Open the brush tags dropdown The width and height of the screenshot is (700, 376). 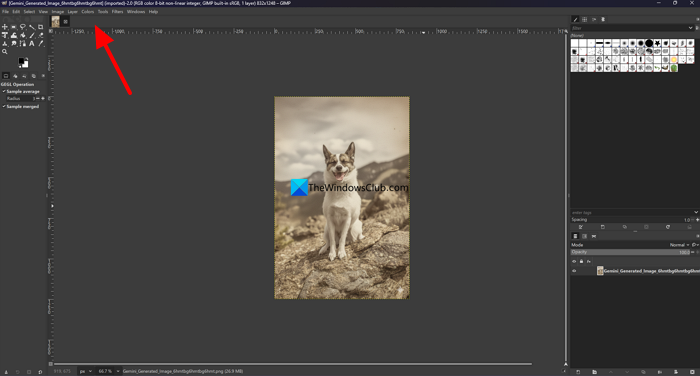[x=696, y=212]
